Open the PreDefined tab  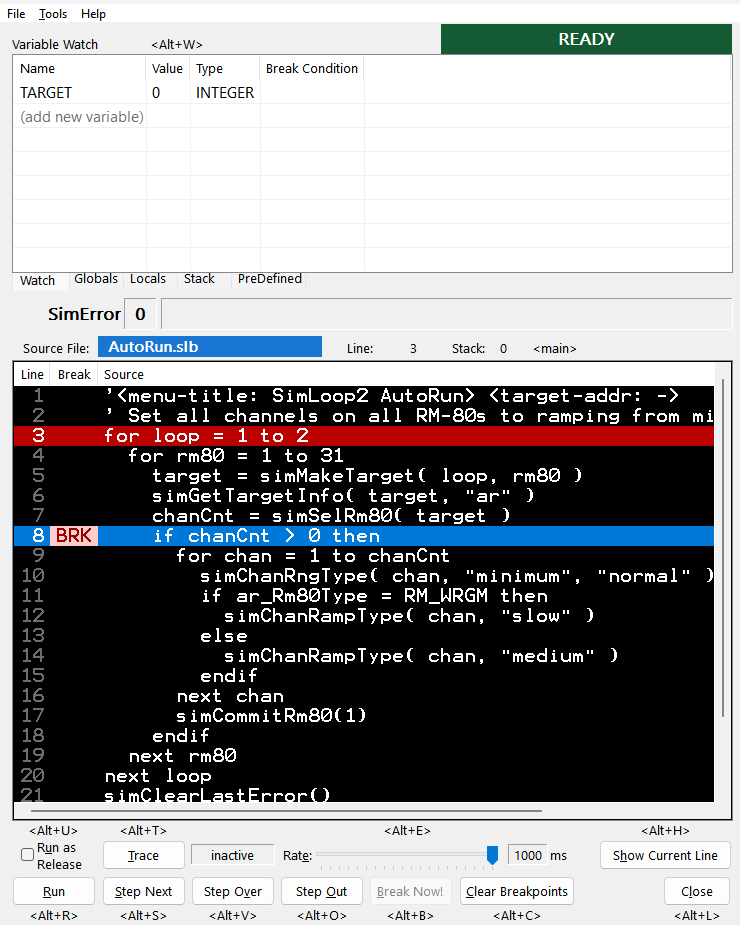[269, 279]
